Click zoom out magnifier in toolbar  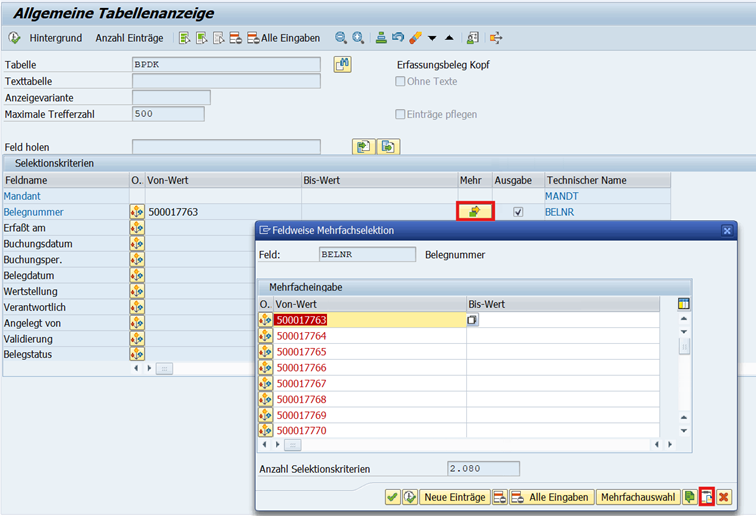[x=341, y=38]
